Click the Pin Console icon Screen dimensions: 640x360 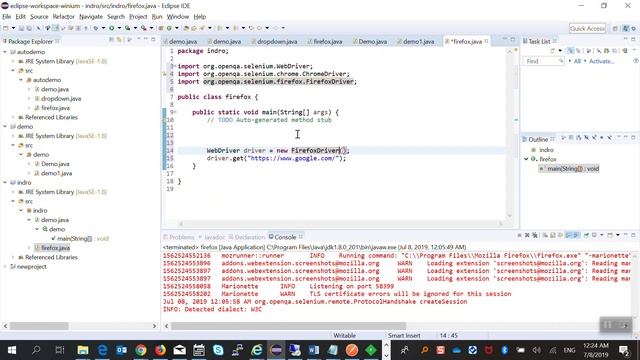(x=586, y=236)
